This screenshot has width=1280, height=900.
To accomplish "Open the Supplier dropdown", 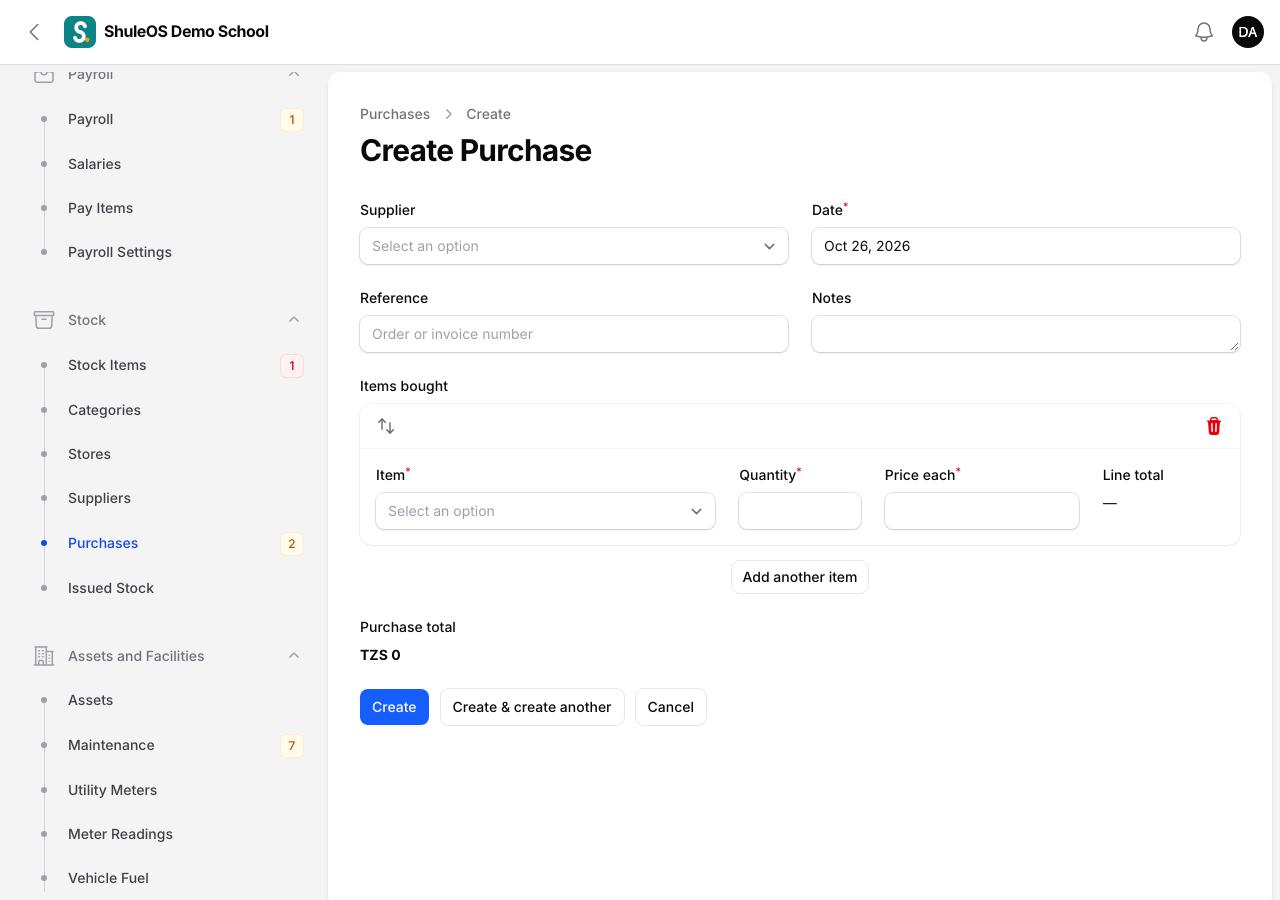I will [x=574, y=246].
